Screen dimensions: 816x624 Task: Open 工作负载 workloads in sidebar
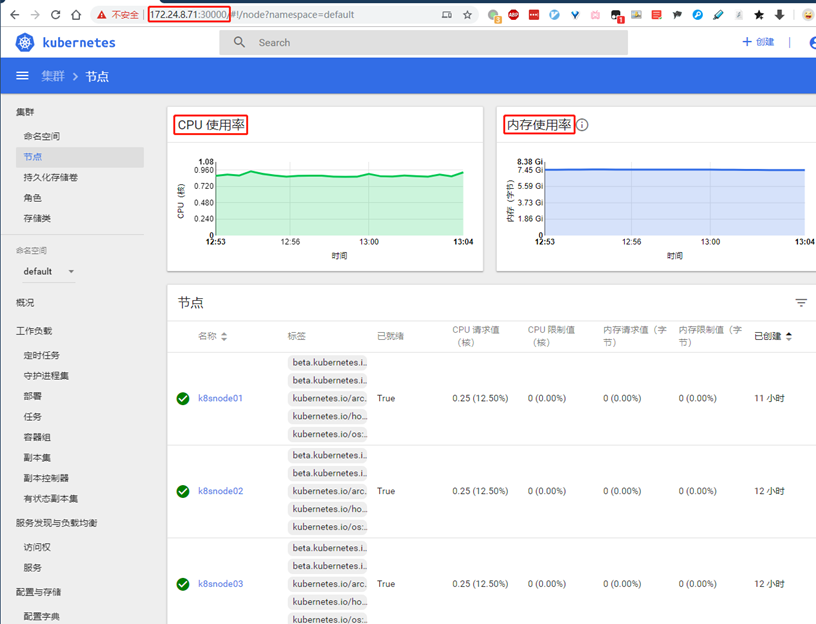pyautogui.click(x=34, y=330)
